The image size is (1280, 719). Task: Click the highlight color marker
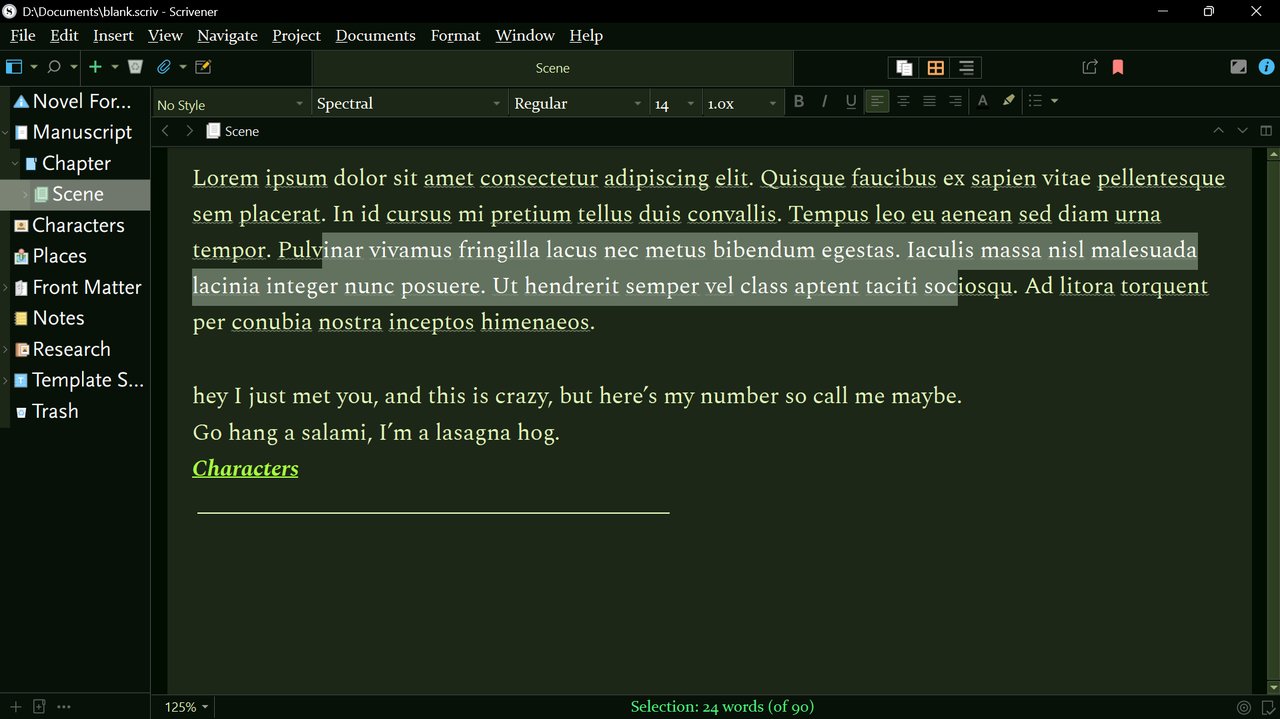(1008, 101)
